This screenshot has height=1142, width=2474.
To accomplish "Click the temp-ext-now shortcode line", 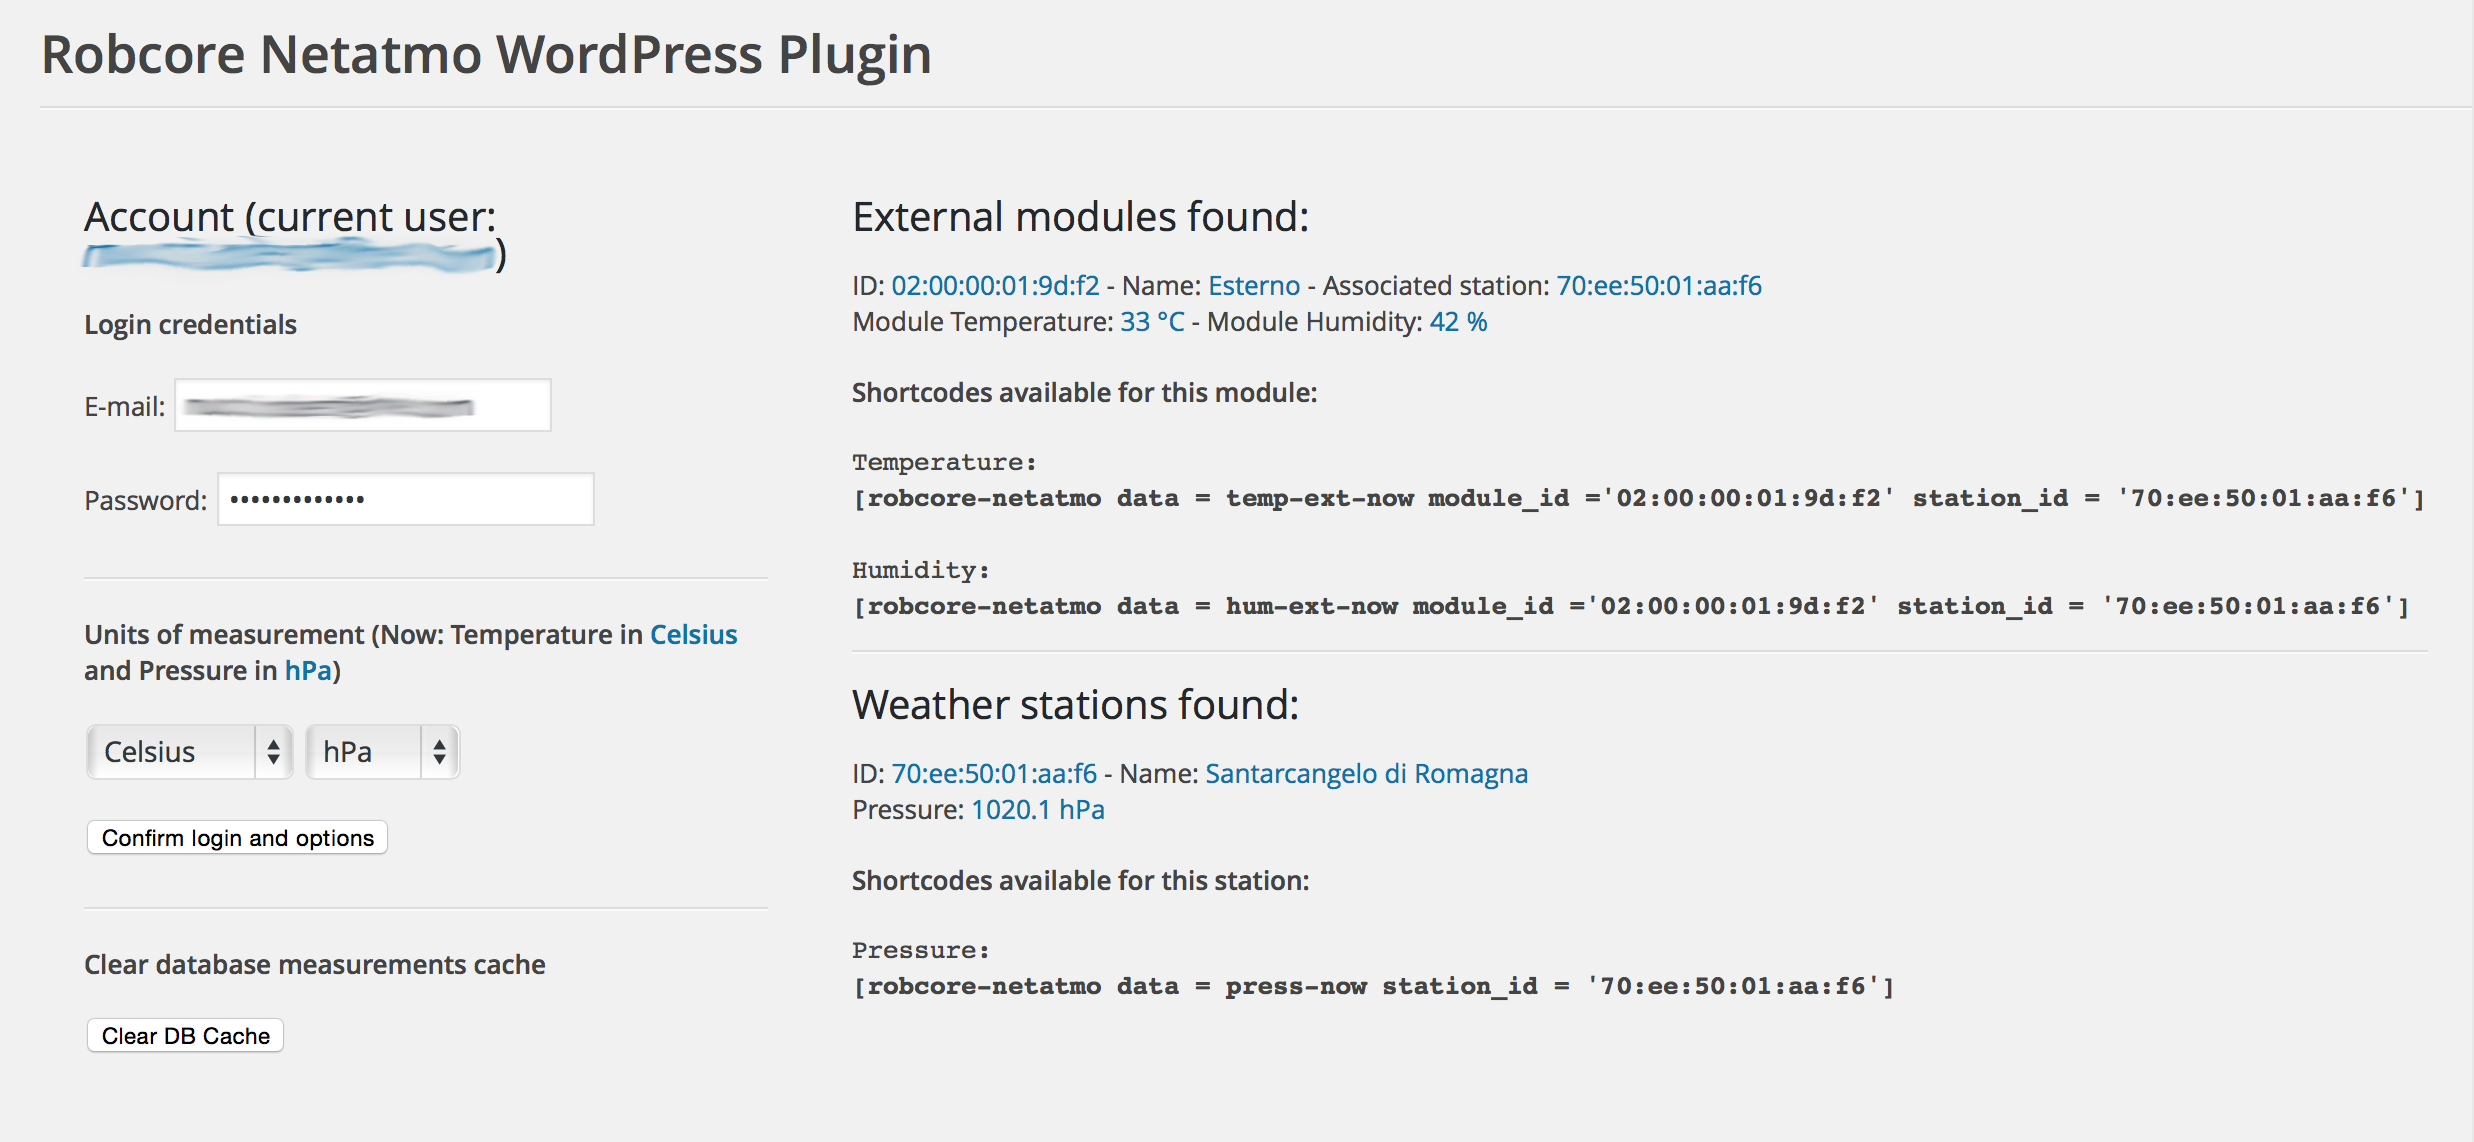I will (1639, 498).
